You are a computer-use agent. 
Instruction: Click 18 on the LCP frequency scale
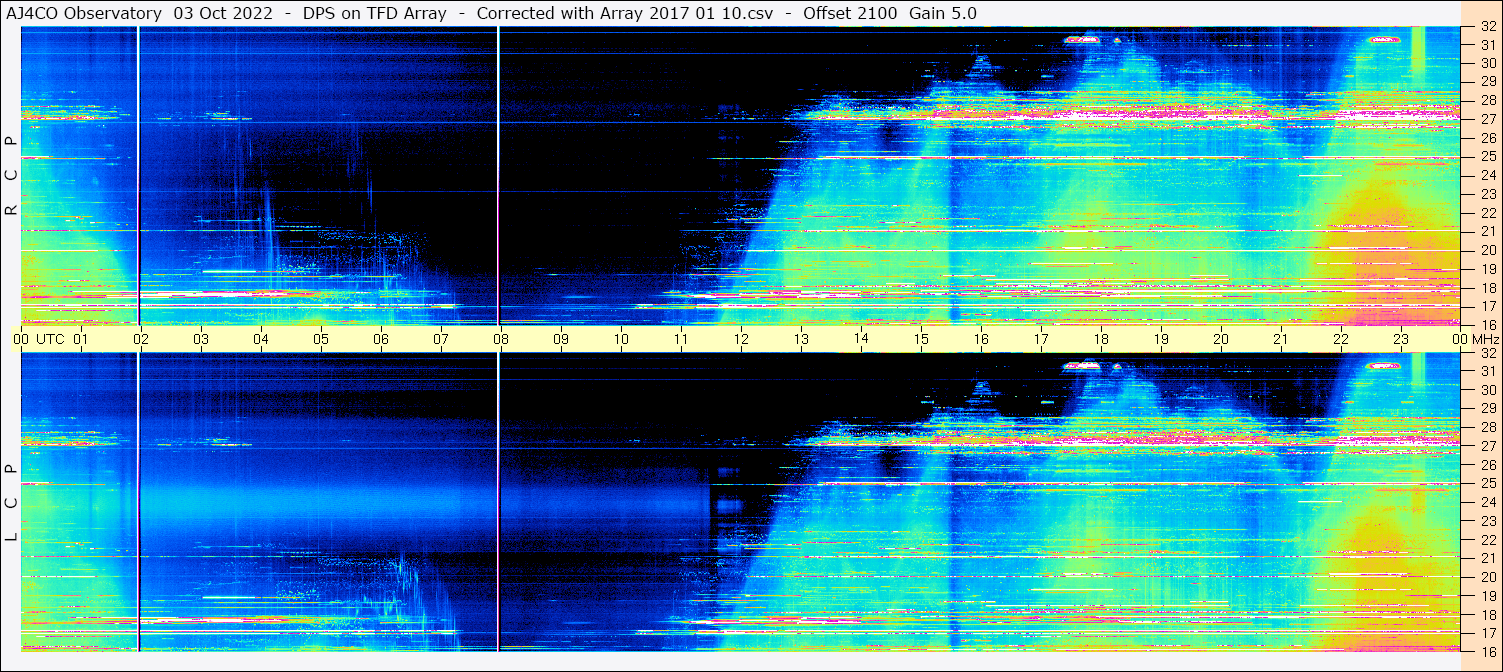tap(1487, 614)
